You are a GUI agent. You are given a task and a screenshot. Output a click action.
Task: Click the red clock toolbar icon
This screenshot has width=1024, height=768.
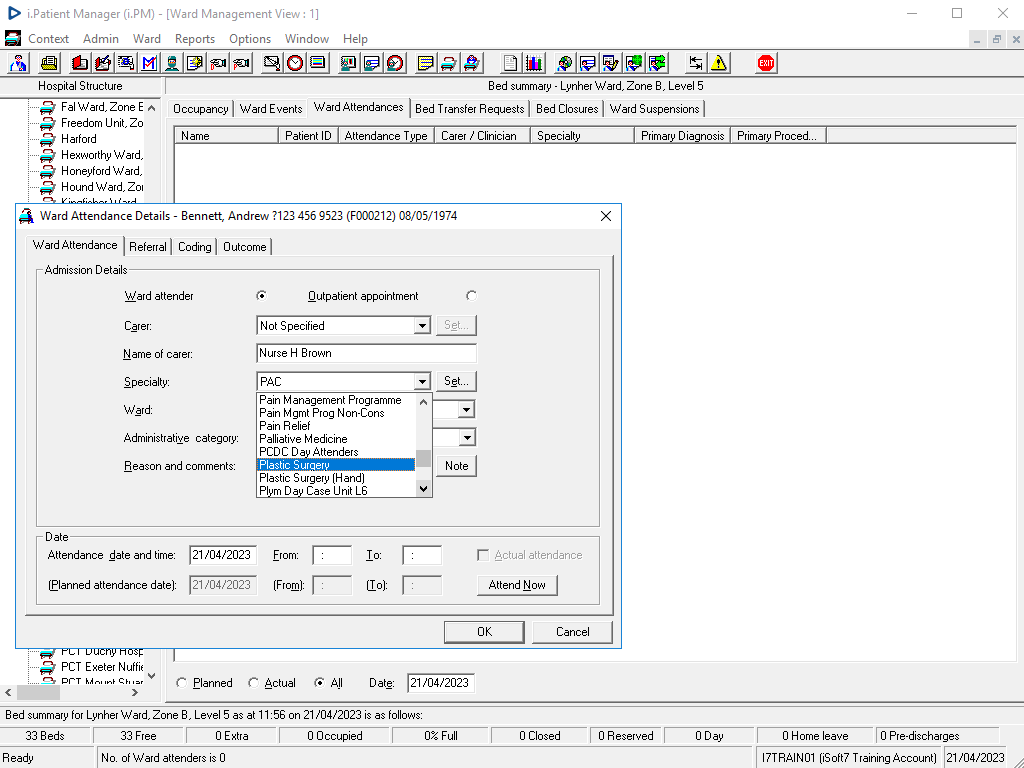pos(295,63)
